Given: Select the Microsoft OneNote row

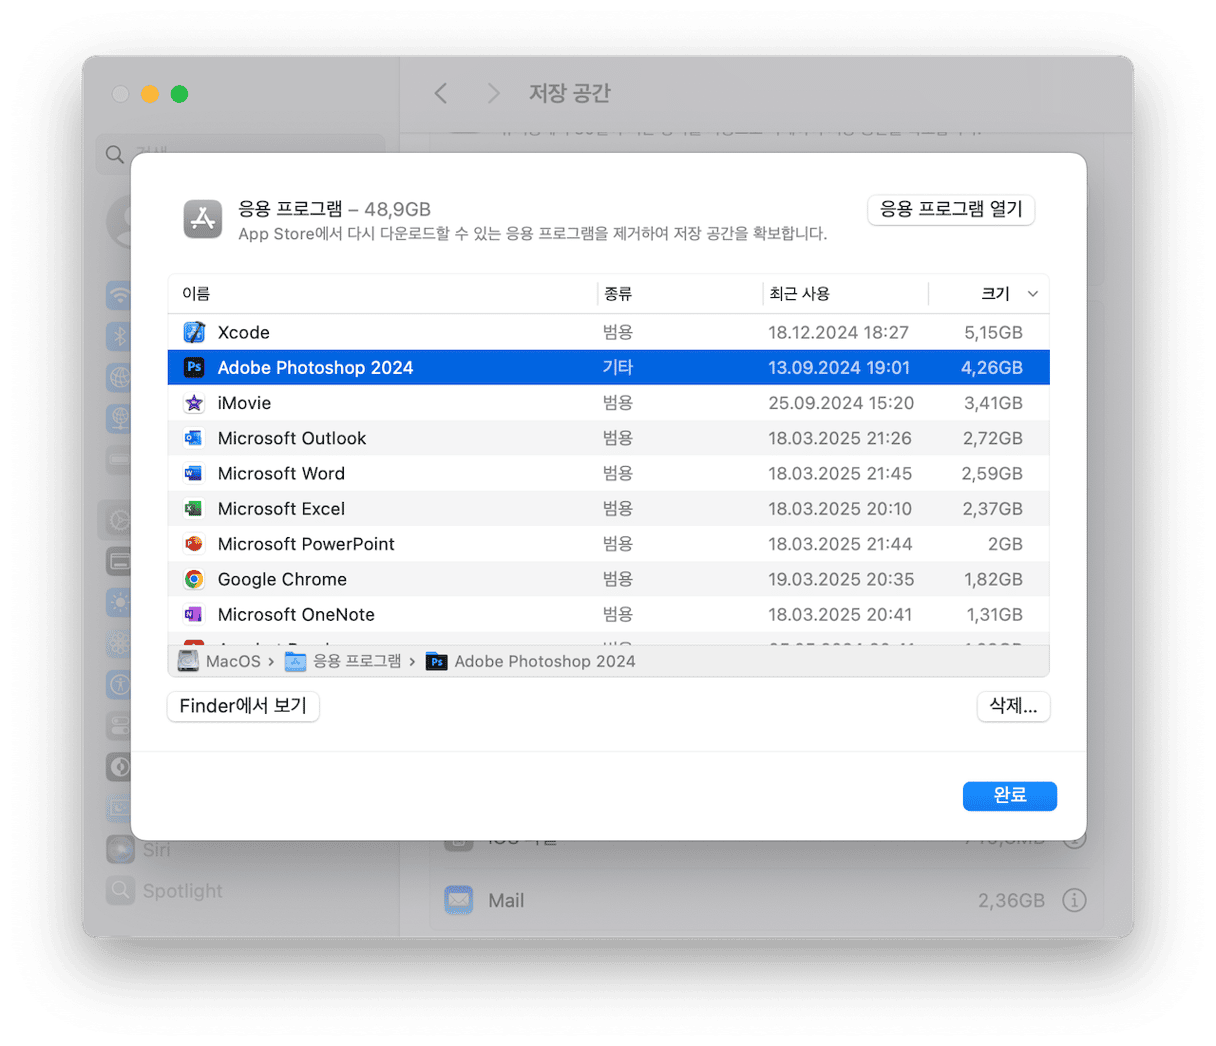Looking at the screenshot, I should [609, 614].
